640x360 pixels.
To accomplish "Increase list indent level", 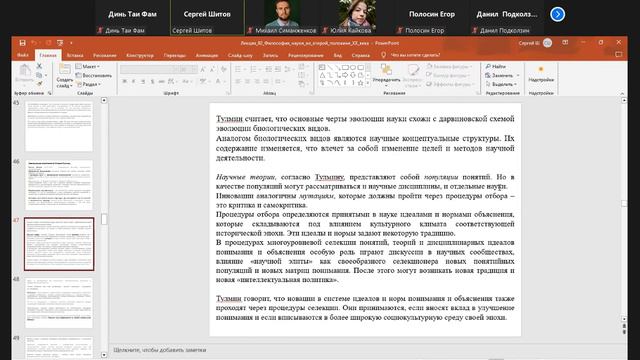I will click(278, 69).
